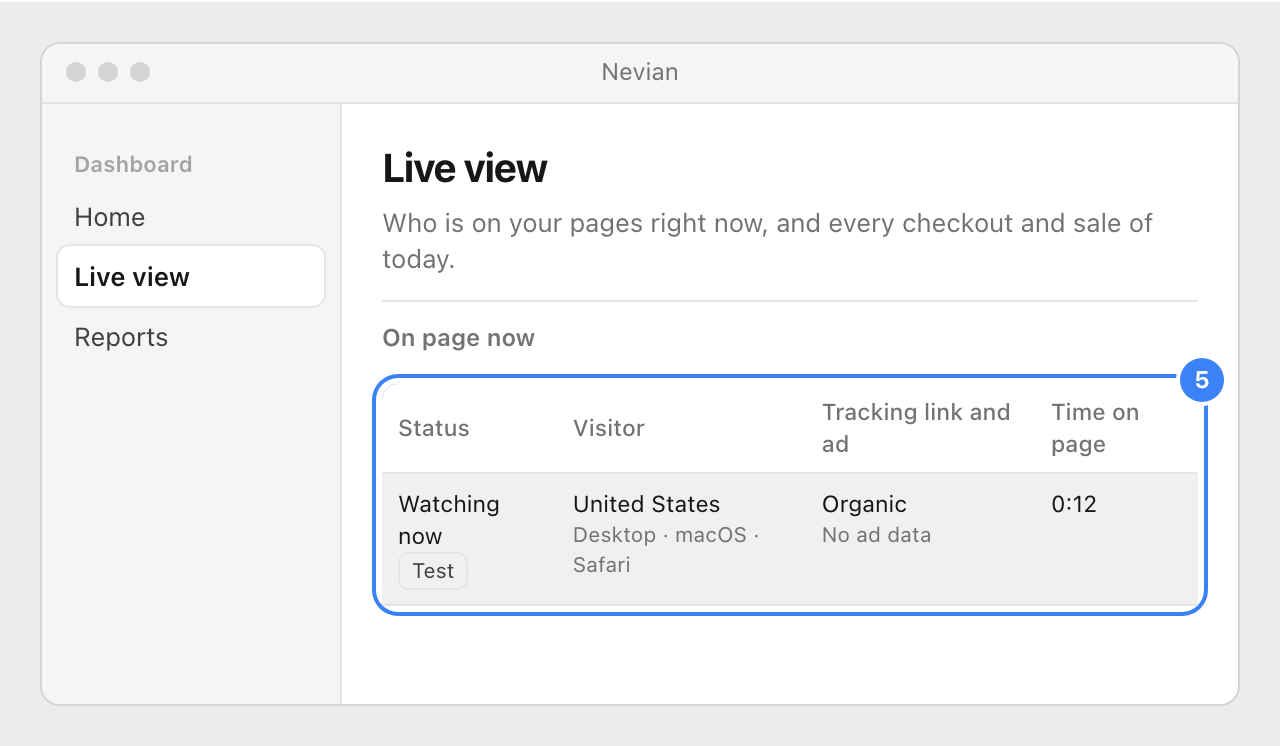Select the Live view sidebar item
The height and width of the screenshot is (746, 1280).
pos(191,277)
